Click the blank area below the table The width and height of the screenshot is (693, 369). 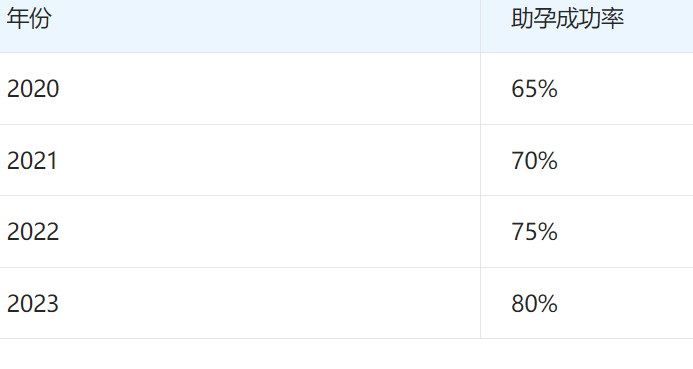346,354
